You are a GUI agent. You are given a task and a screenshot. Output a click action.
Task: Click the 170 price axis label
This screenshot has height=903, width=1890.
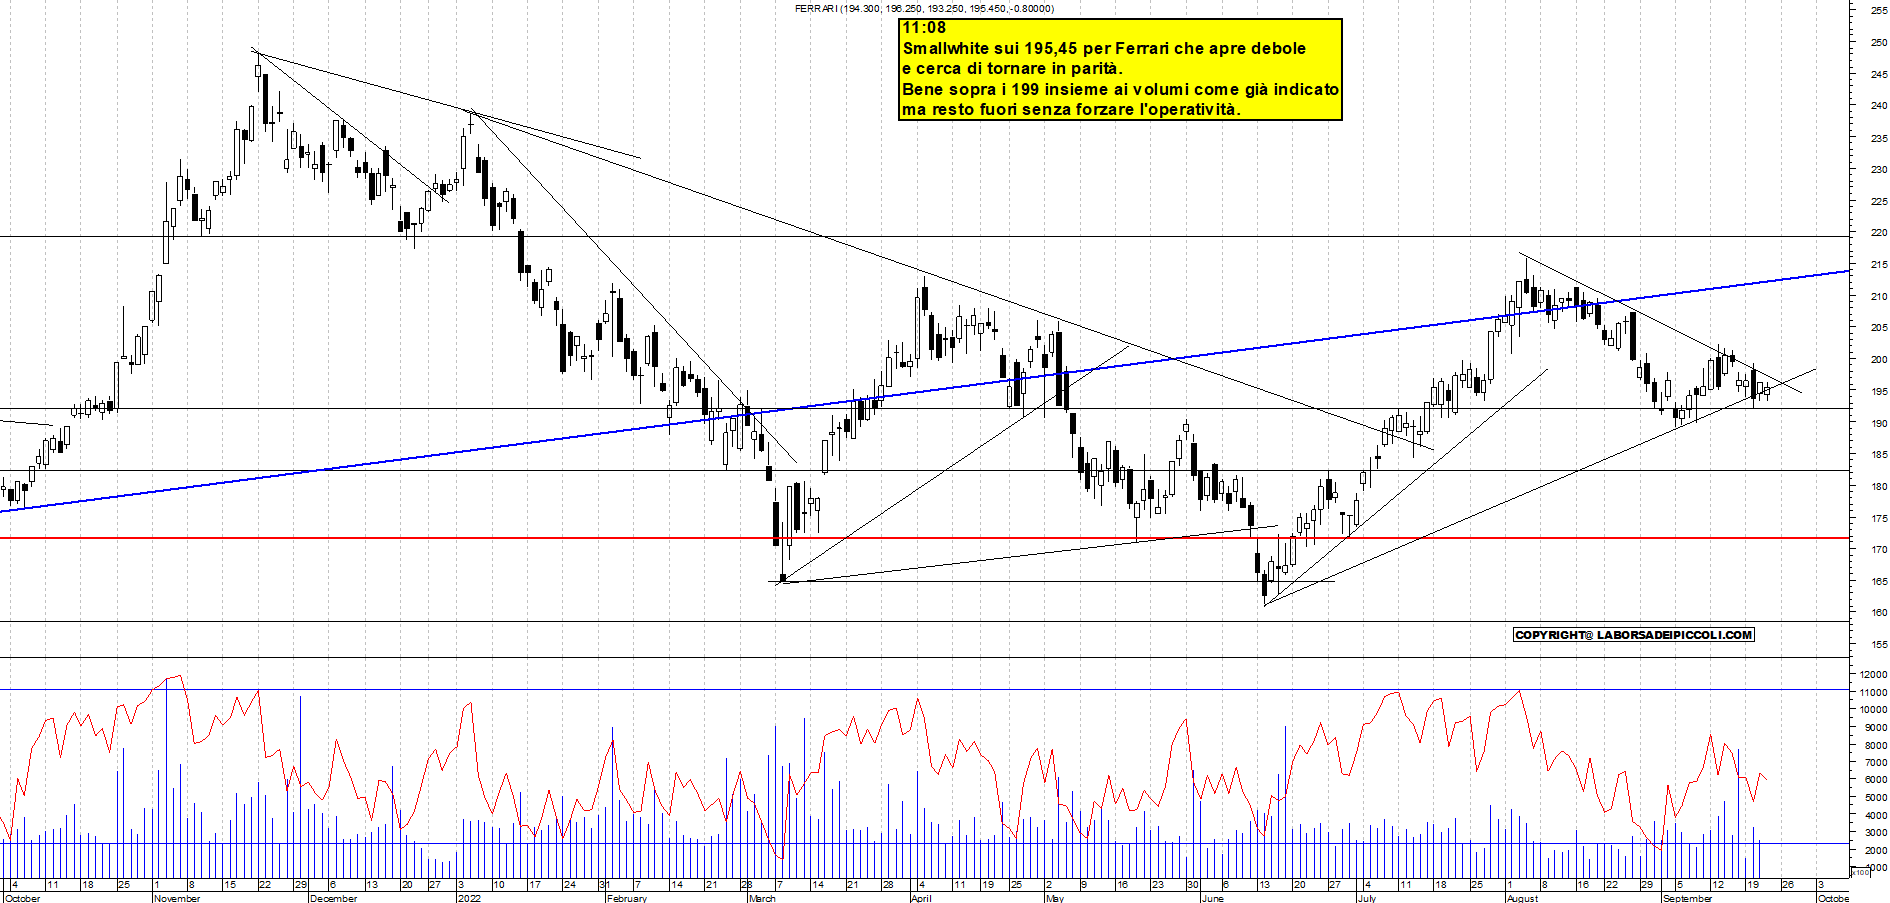pyautogui.click(x=1879, y=550)
